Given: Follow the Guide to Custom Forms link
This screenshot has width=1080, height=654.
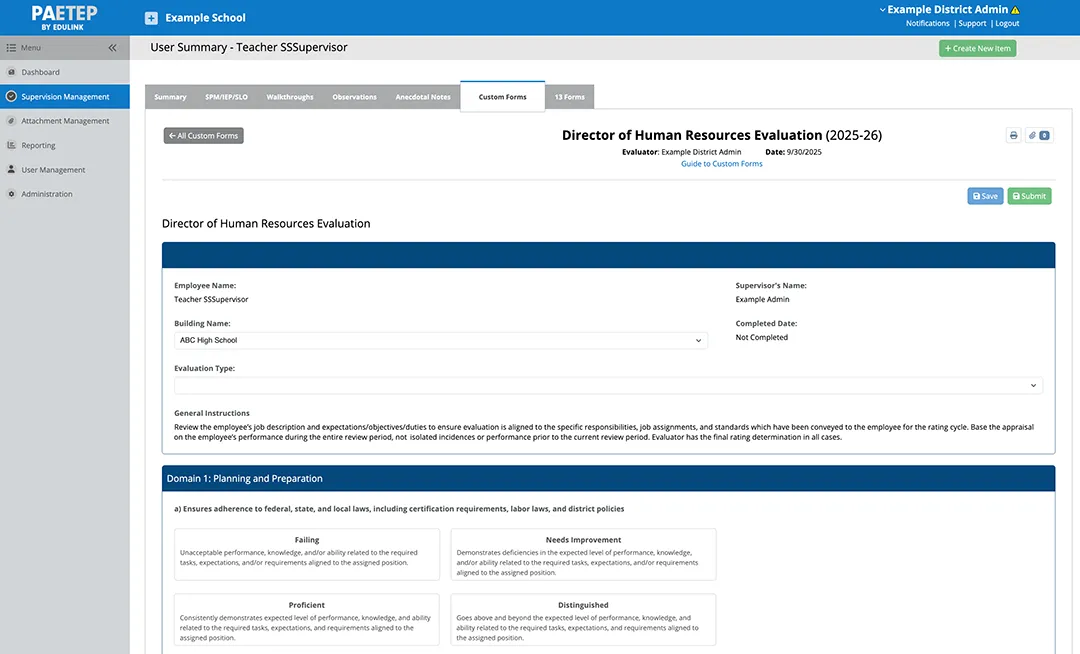Looking at the screenshot, I should click(x=721, y=164).
